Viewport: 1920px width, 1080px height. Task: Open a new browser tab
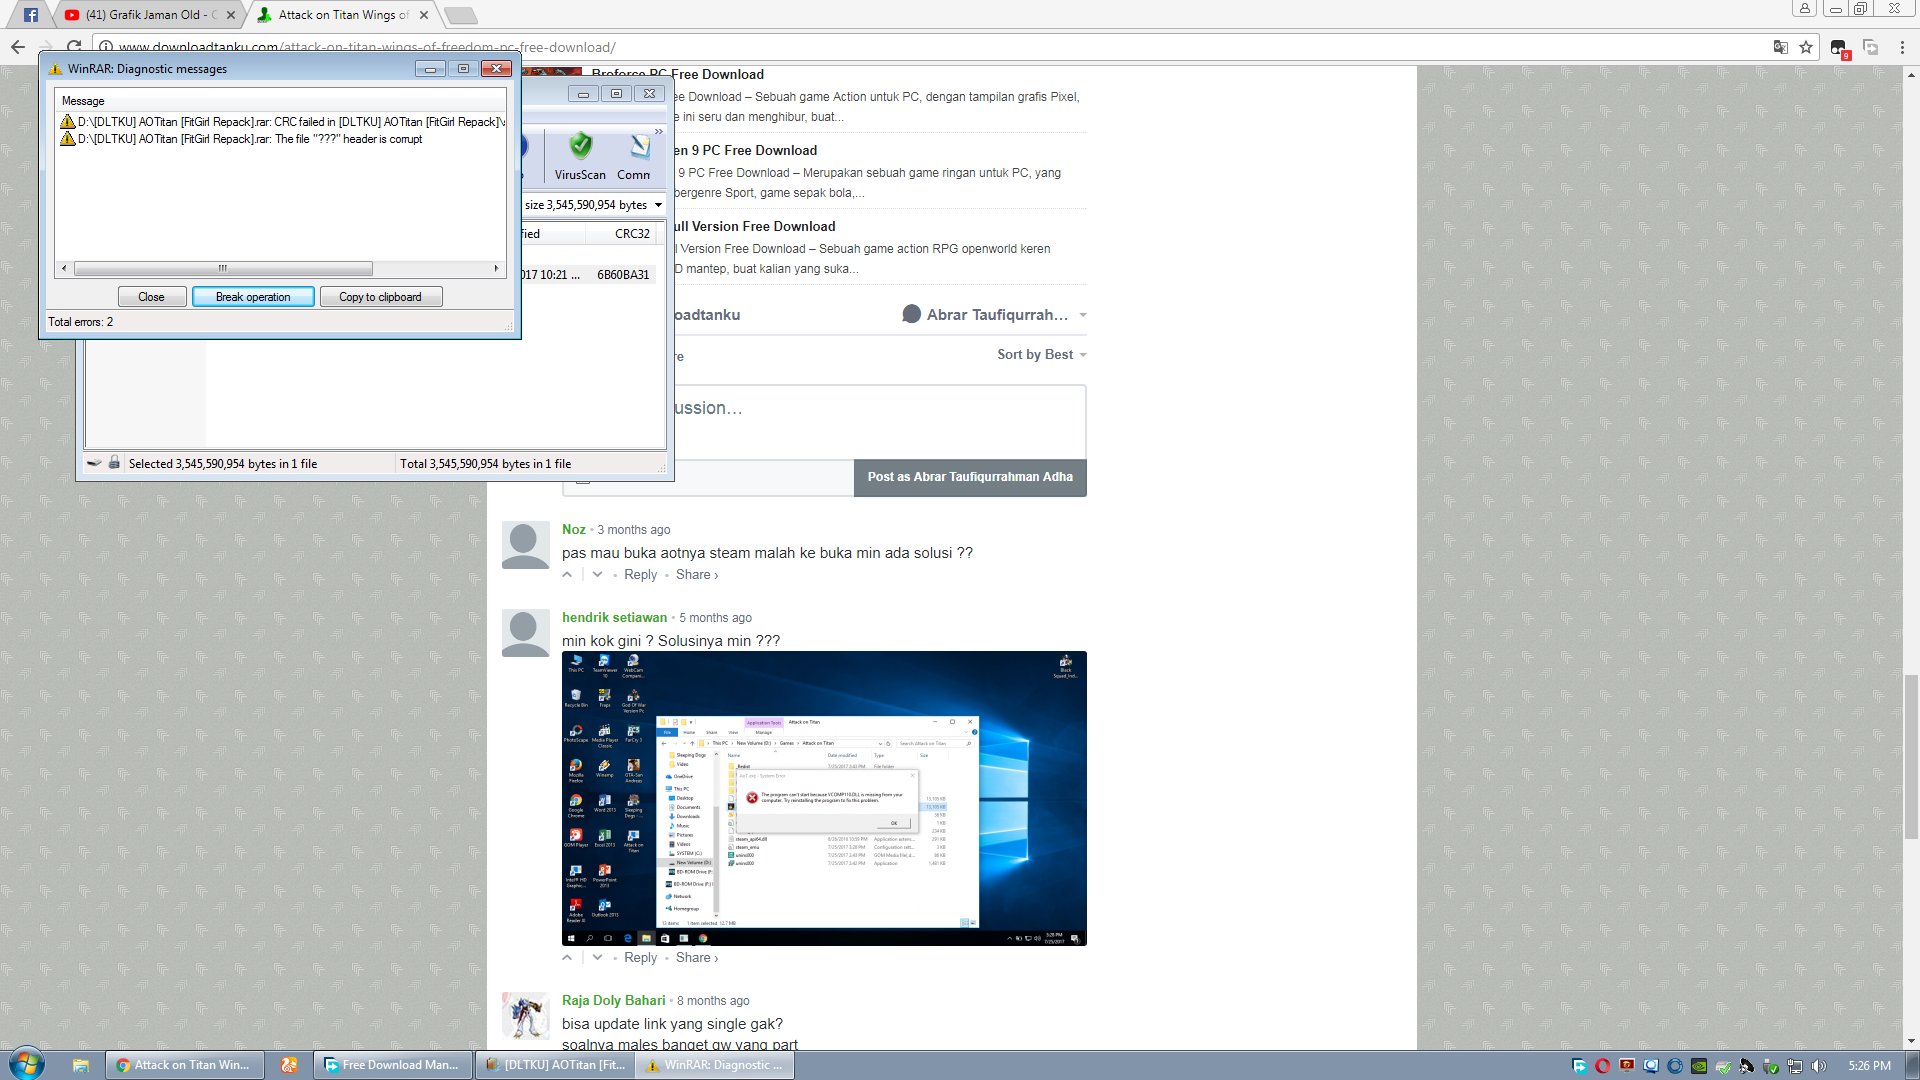pyautogui.click(x=461, y=15)
